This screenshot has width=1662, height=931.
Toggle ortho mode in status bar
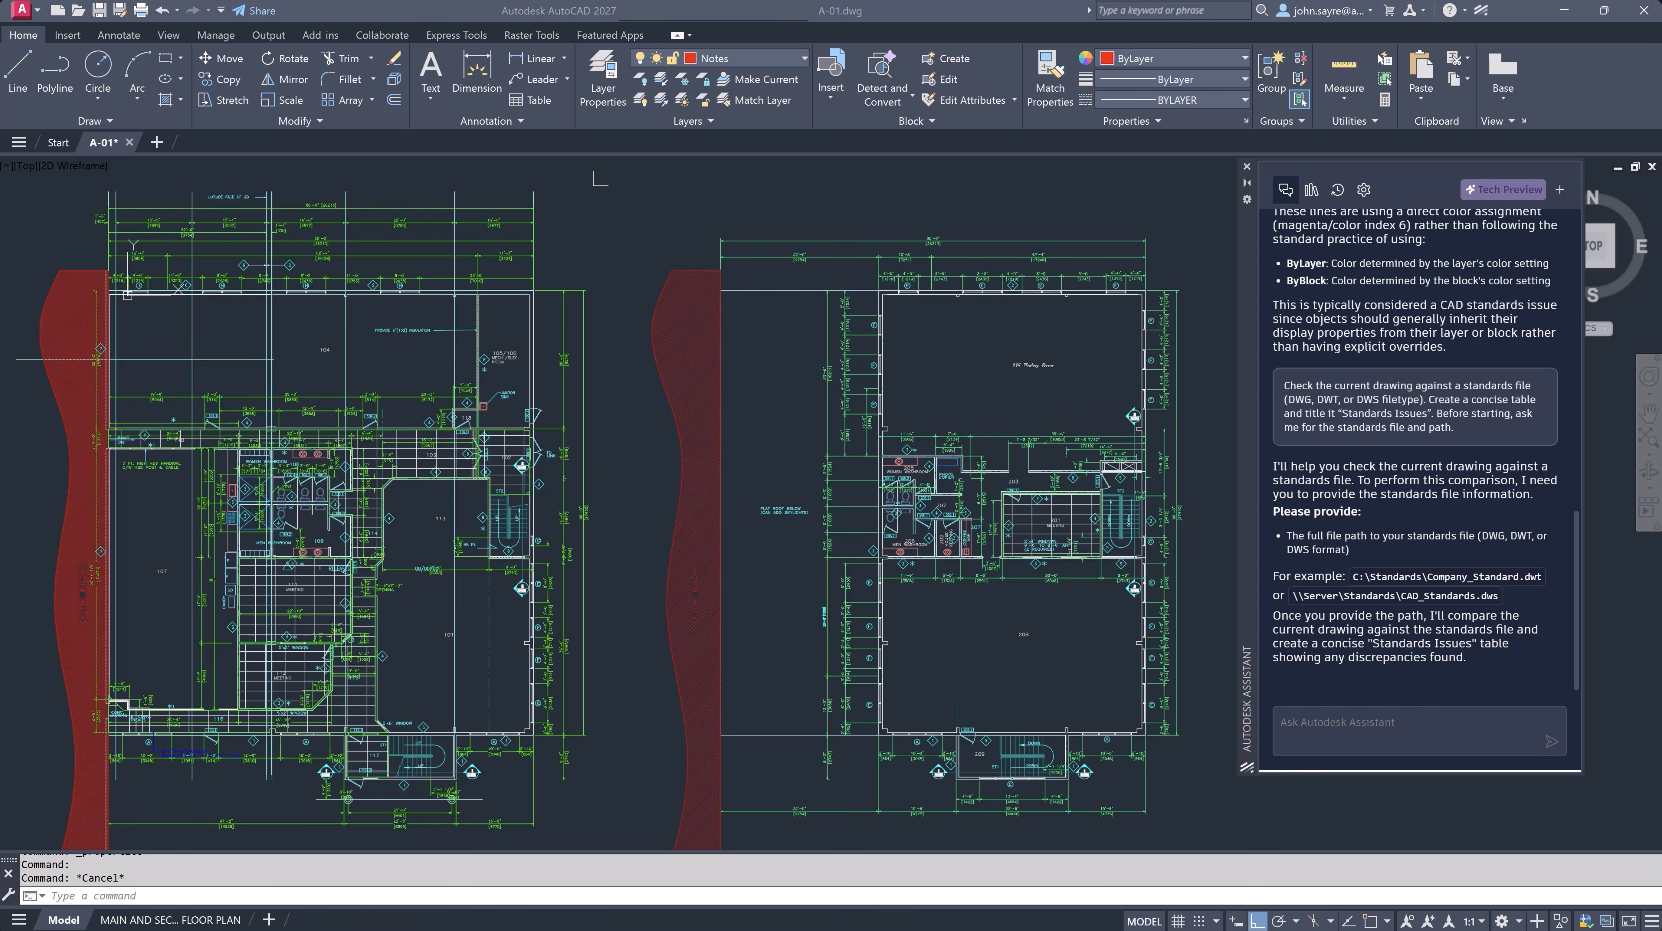point(1258,921)
